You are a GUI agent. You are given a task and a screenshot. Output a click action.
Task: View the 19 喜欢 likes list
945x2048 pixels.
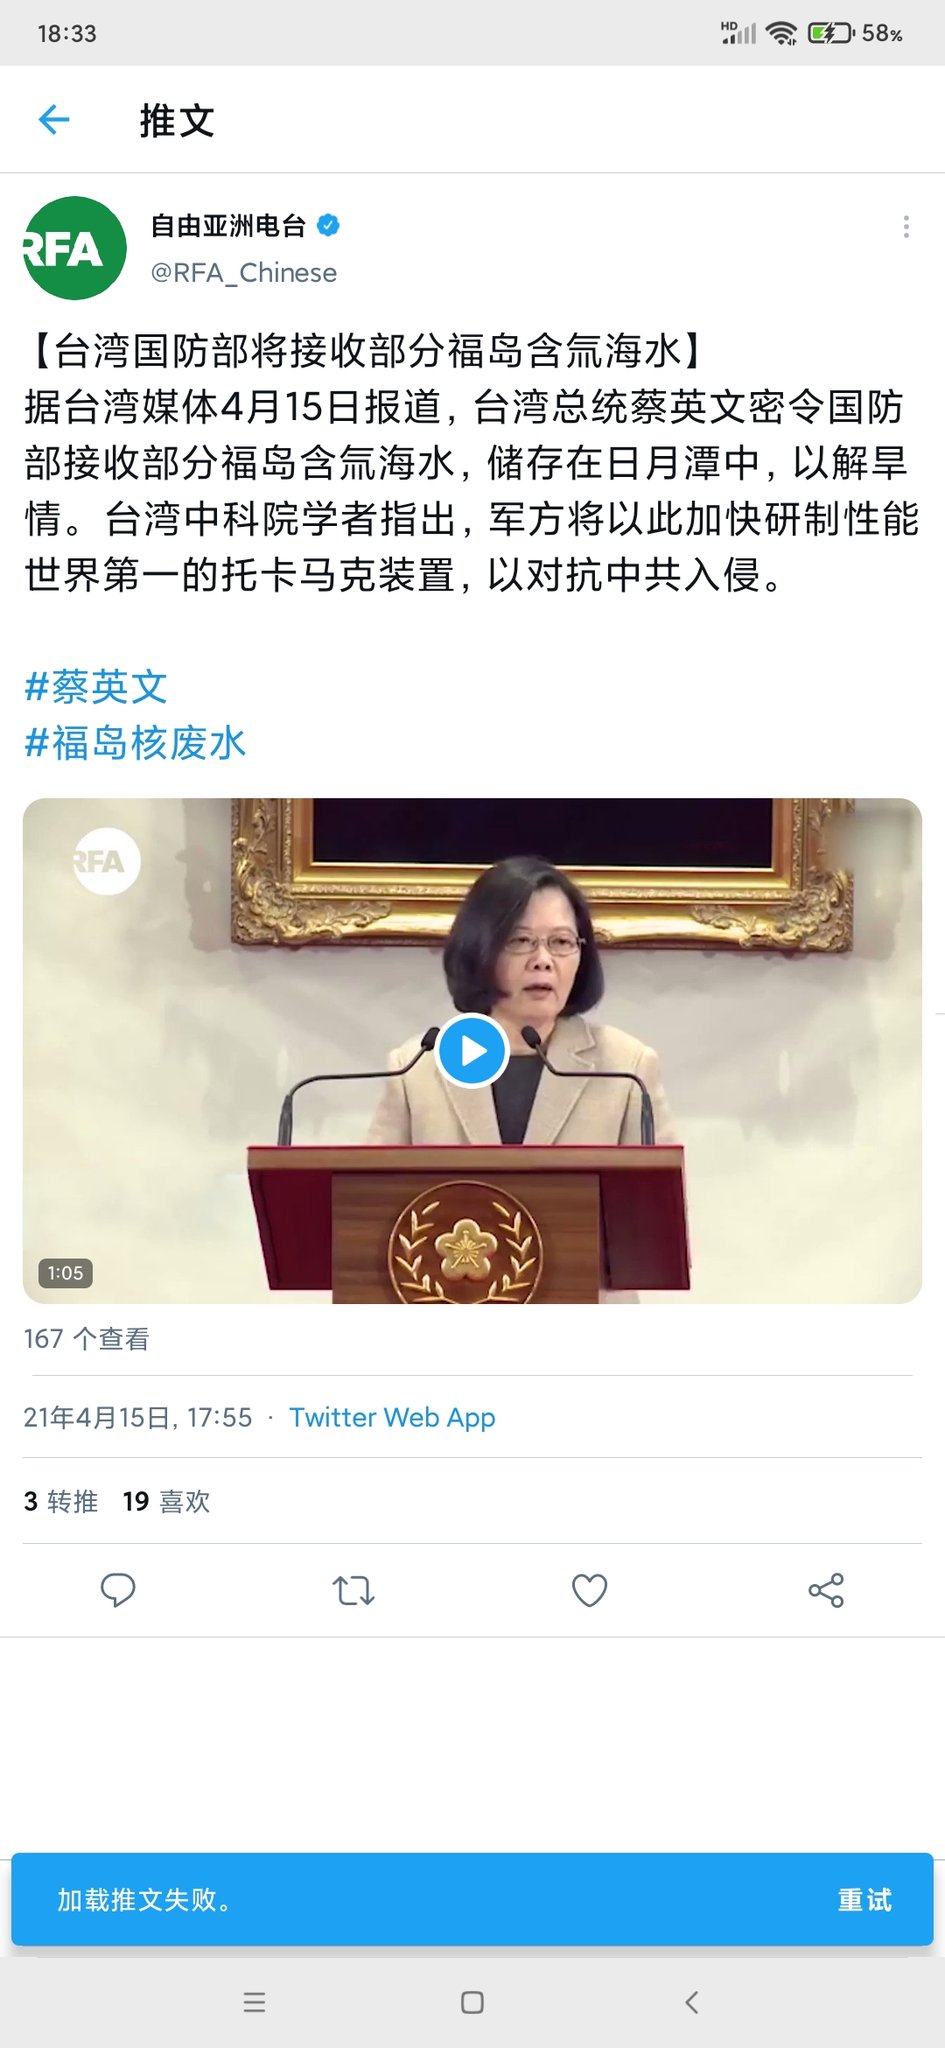166,1501
